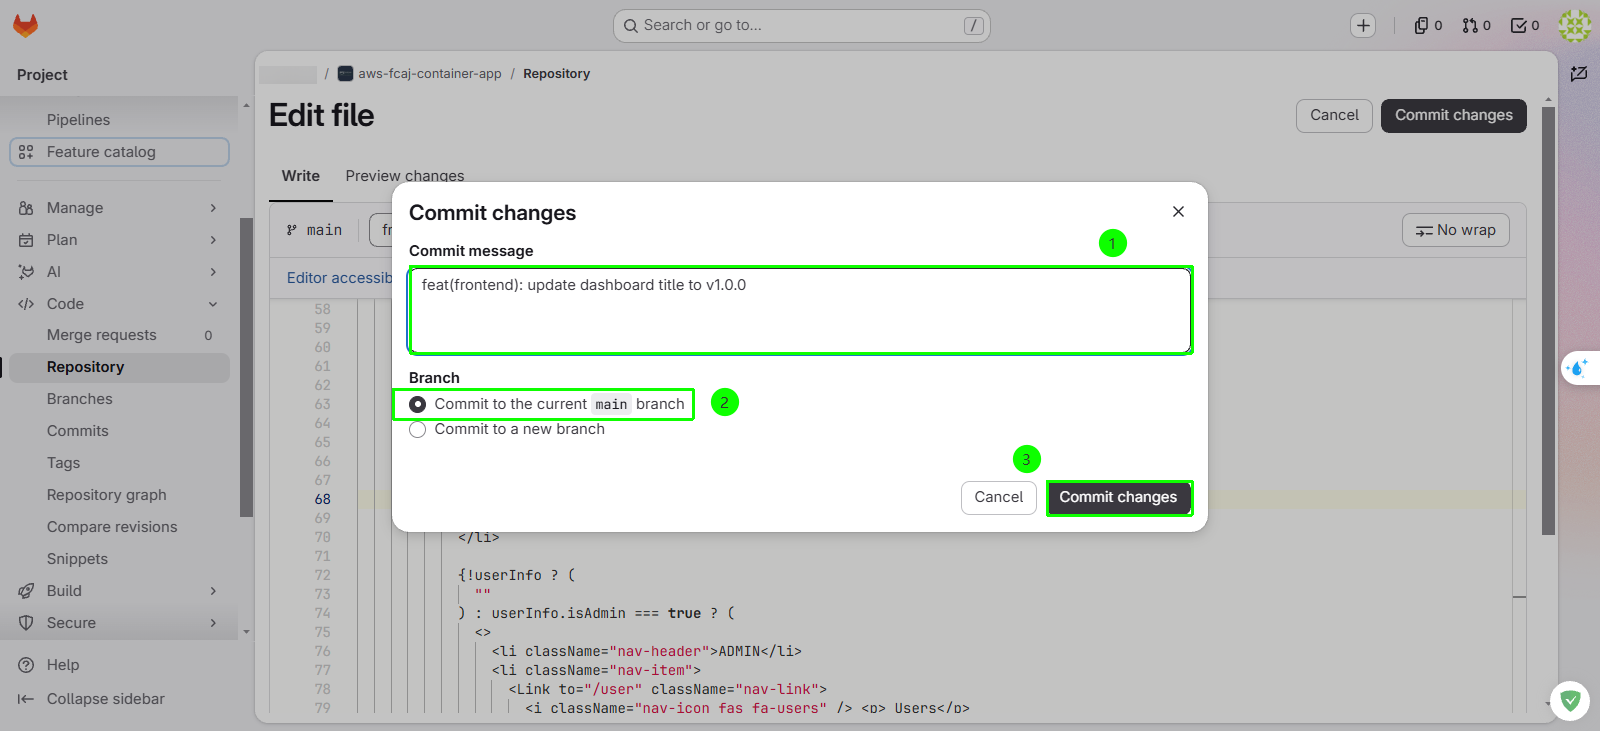
Task: Click the Feature catalog grid icon
Action: click(x=26, y=152)
